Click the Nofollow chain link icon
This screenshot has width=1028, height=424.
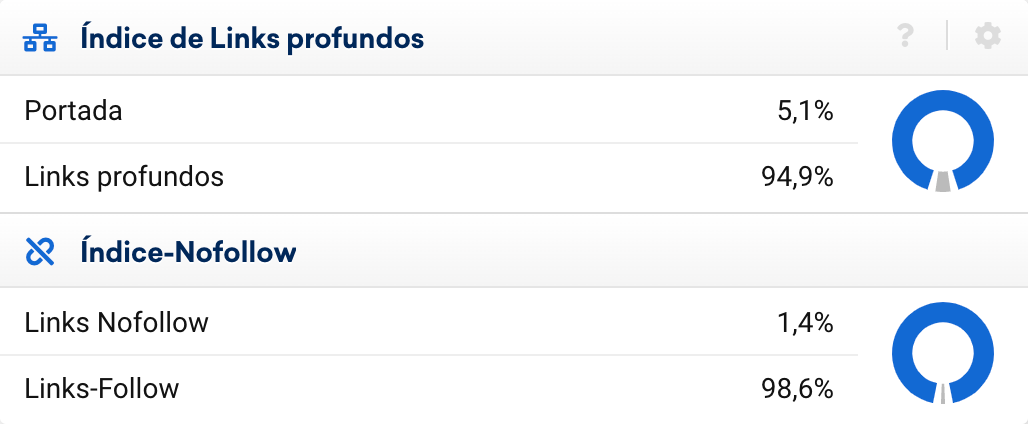[x=39, y=252]
